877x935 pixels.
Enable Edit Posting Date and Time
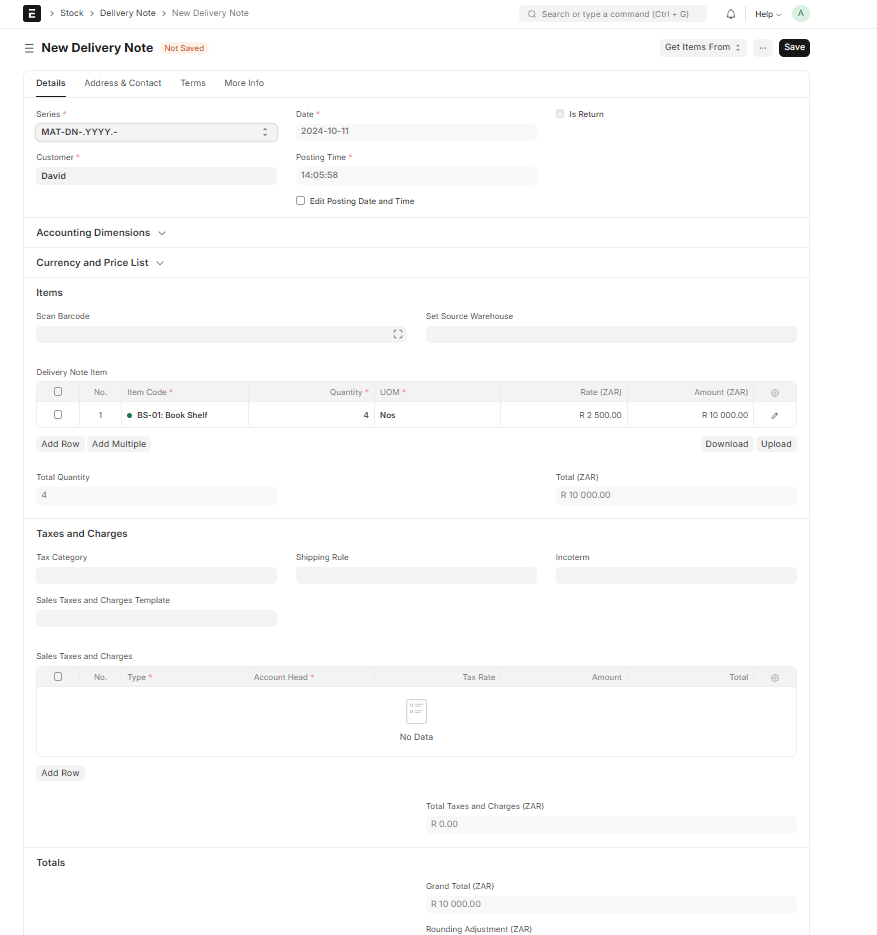coord(300,201)
